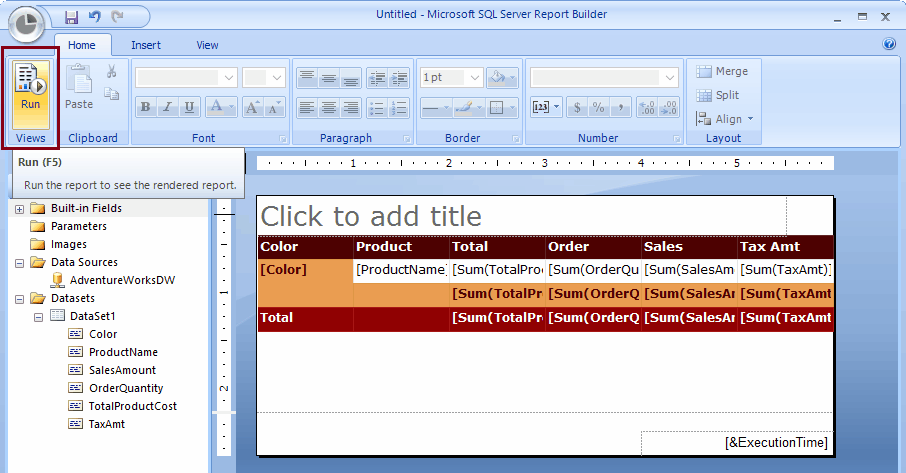Open the font name combo box
The width and height of the screenshot is (906, 473).
(x=186, y=77)
